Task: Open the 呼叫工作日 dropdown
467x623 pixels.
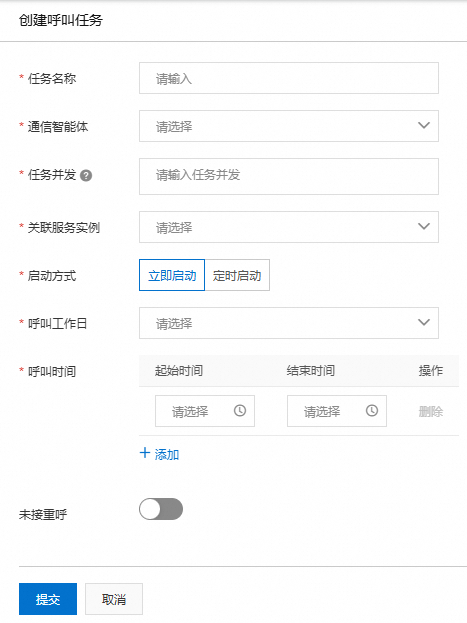Action: [x=289, y=323]
